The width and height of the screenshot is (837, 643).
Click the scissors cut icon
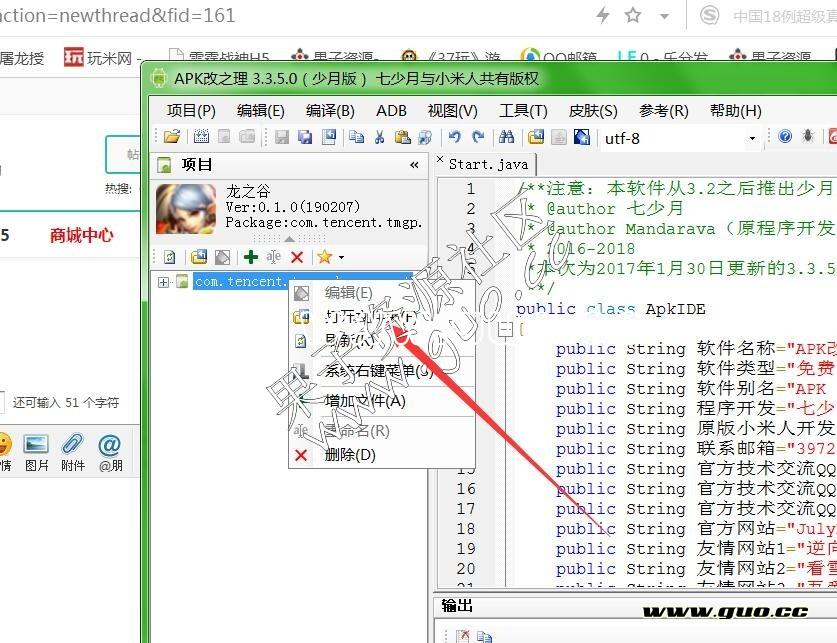pos(380,137)
